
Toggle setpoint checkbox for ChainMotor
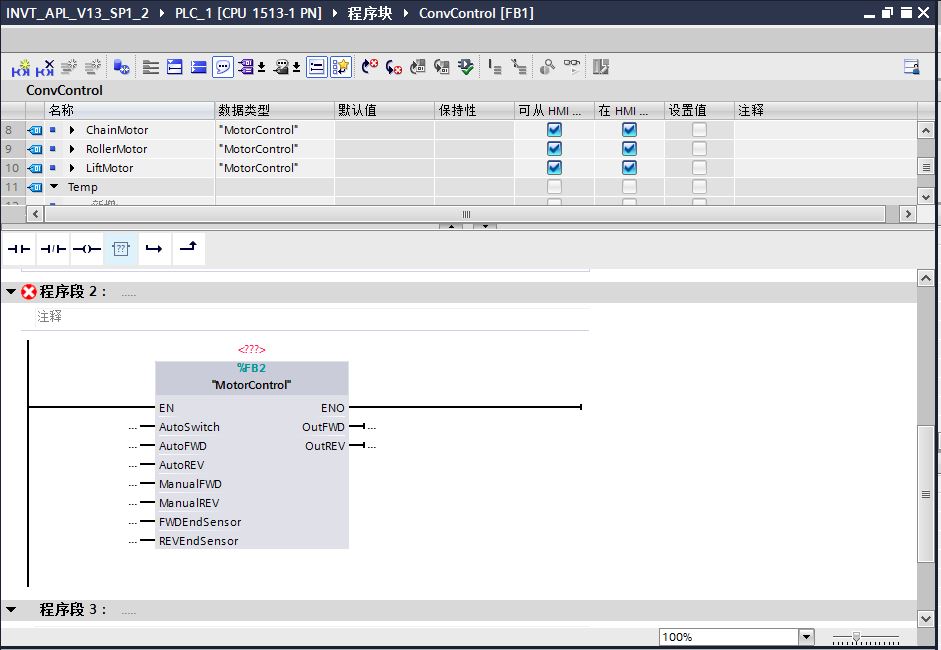[699, 130]
